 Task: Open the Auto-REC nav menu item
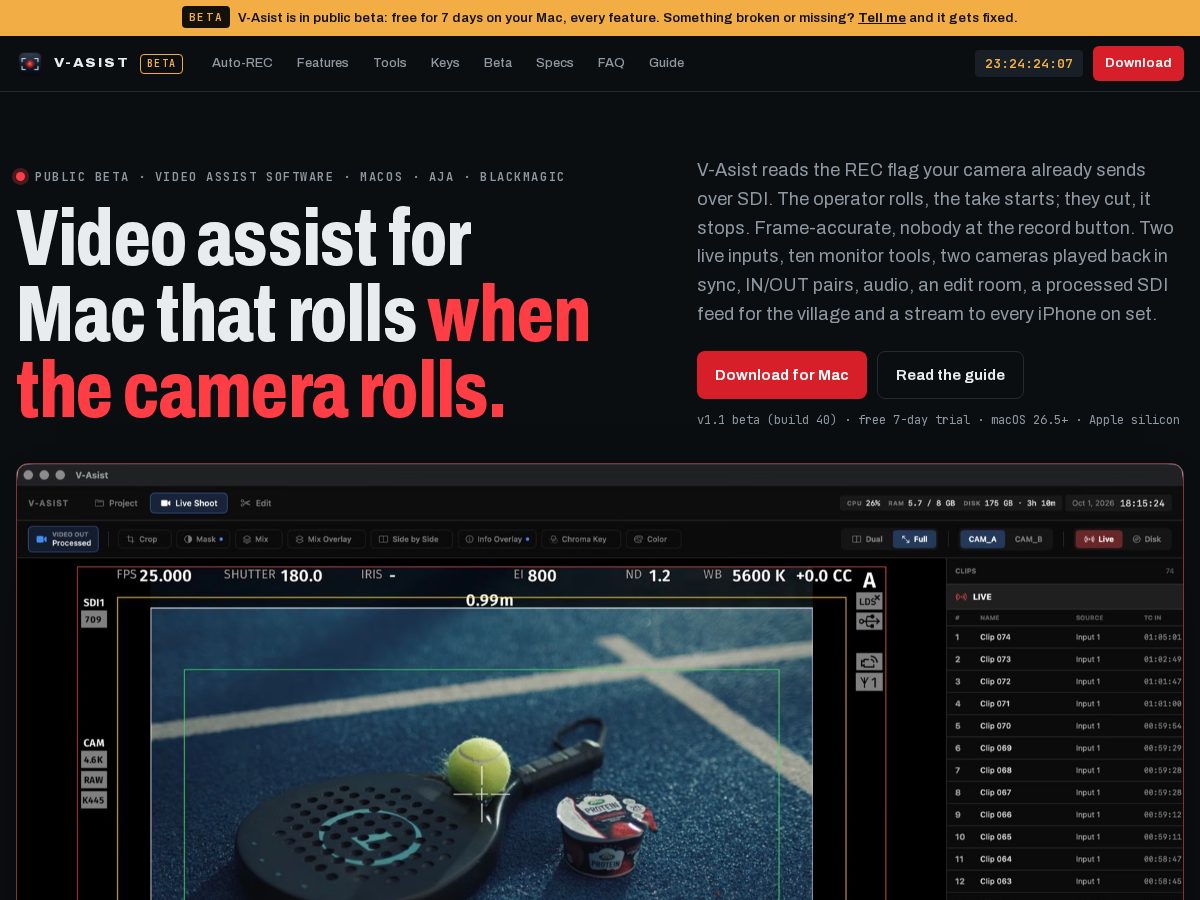point(242,63)
